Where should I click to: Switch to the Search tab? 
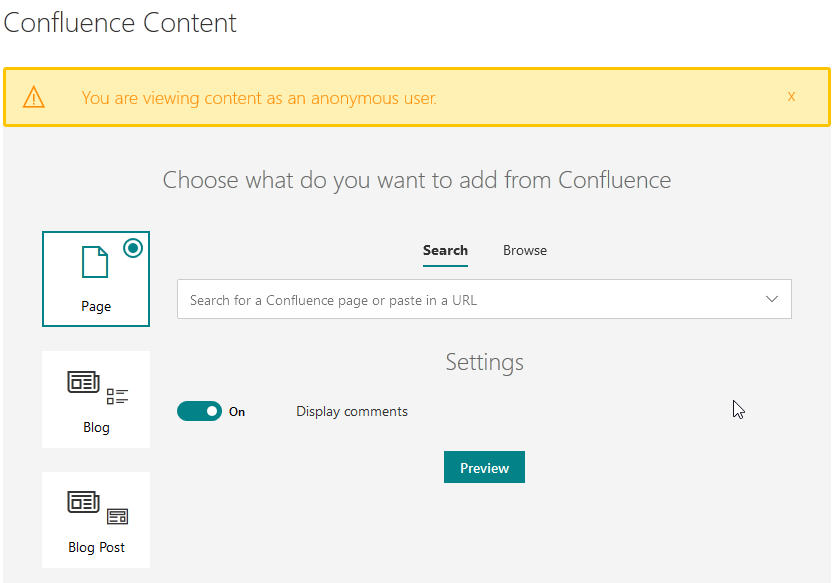tap(445, 251)
